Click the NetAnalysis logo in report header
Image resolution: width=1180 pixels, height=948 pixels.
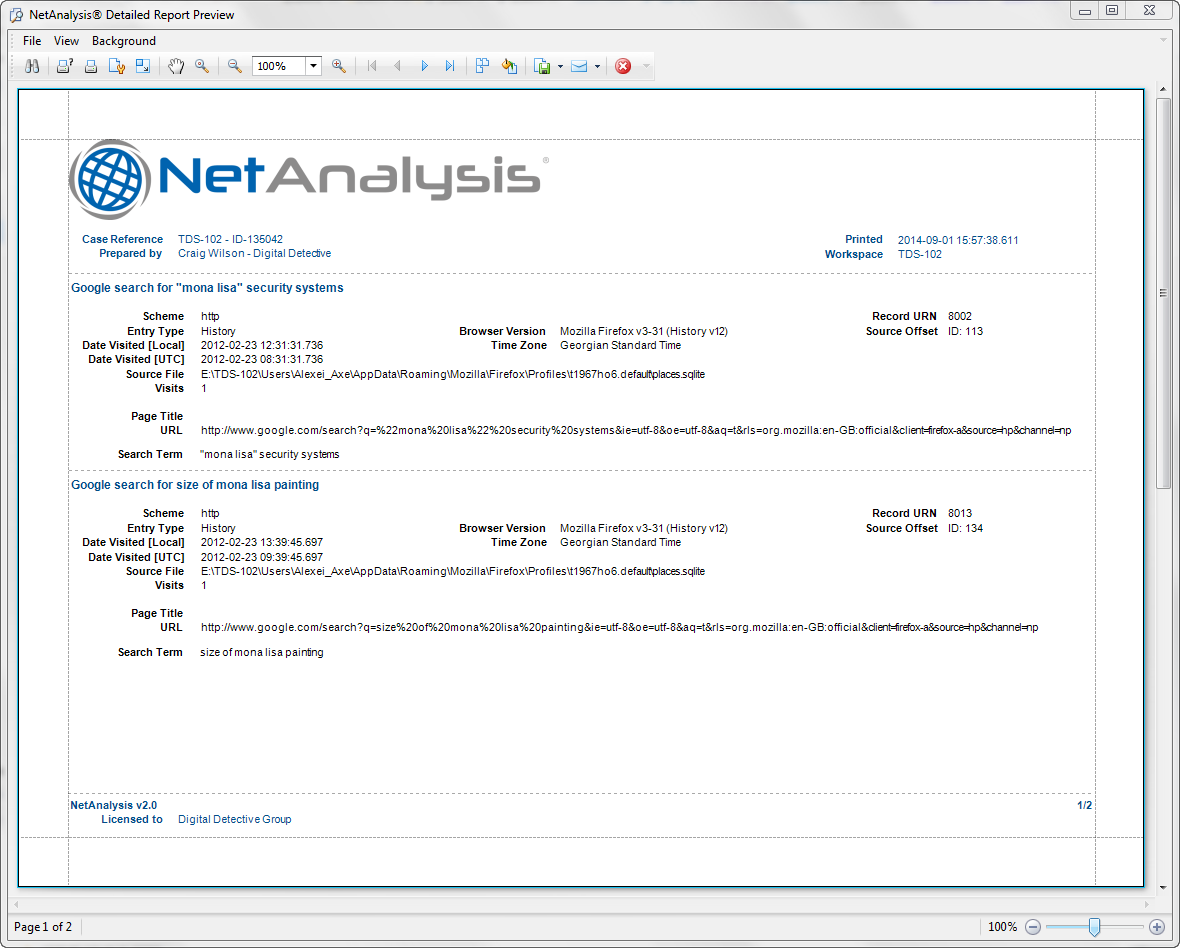pos(309,179)
